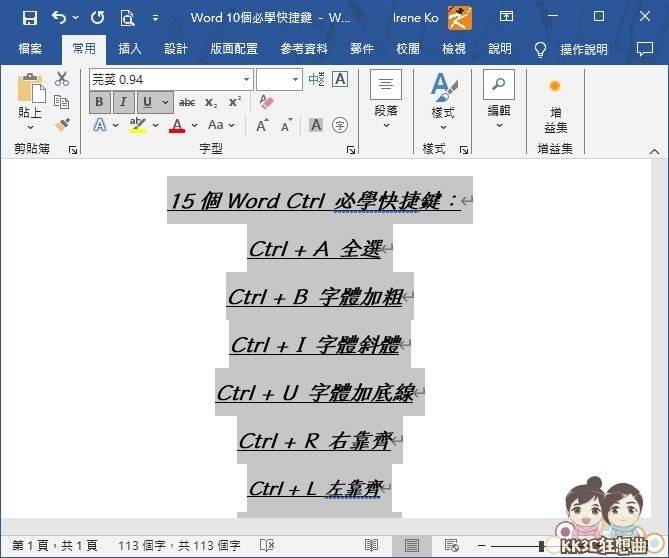Open underline style dropdown arrow
Viewport: 669px width, 558px height.
pos(166,102)
